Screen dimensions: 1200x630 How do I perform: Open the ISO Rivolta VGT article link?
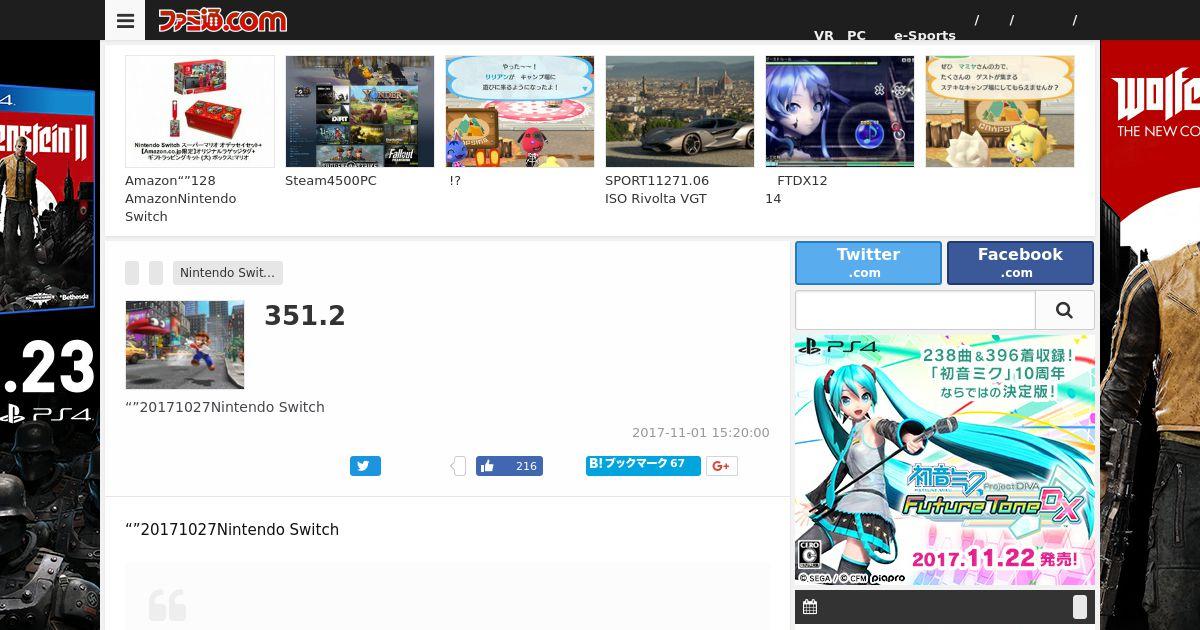coord(657,190)
